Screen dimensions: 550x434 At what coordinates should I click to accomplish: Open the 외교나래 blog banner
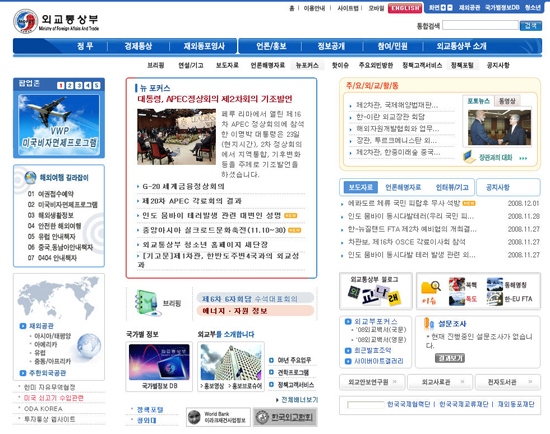[376, 291]
